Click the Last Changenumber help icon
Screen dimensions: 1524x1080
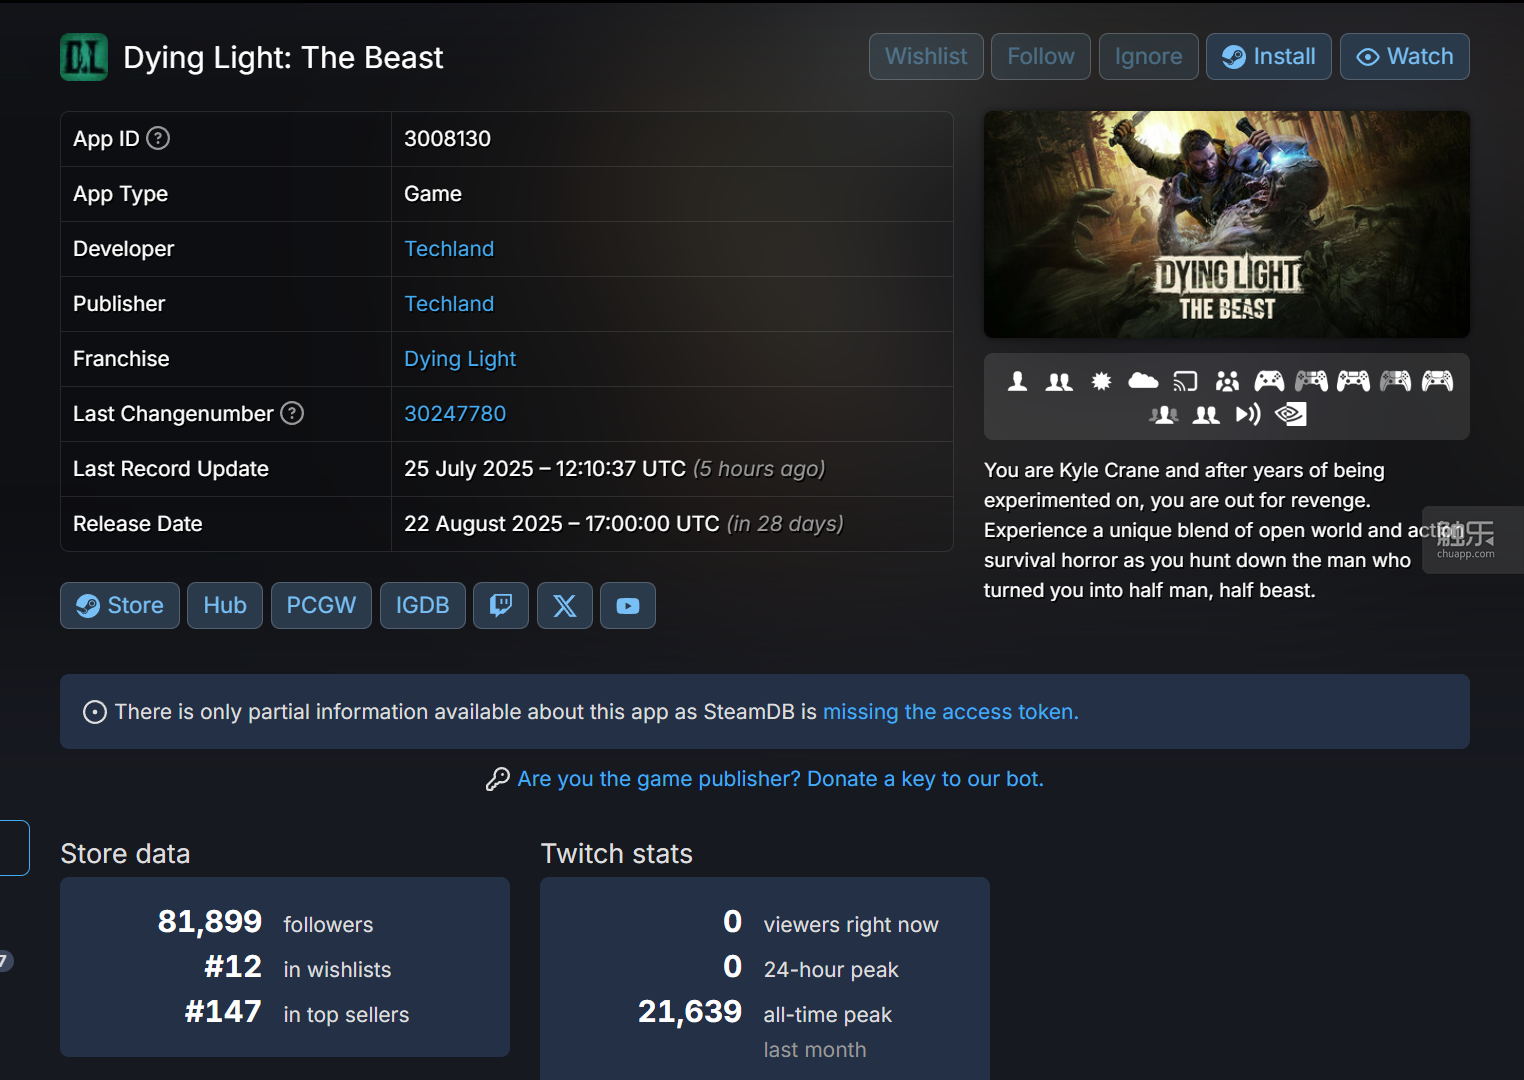coord(292,413)
